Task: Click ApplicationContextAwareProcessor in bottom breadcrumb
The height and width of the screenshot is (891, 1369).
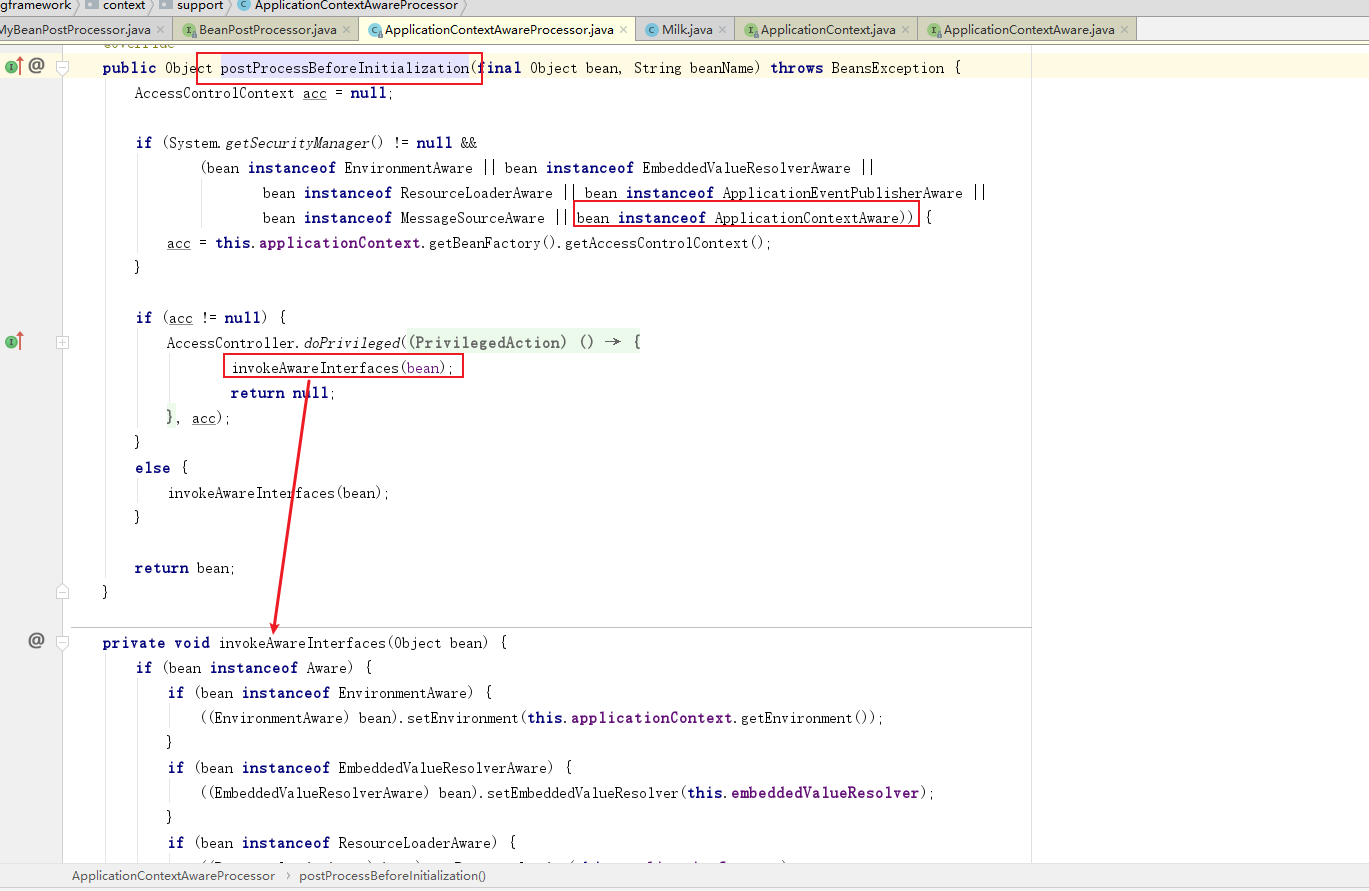Action: [x=173, y=875]
